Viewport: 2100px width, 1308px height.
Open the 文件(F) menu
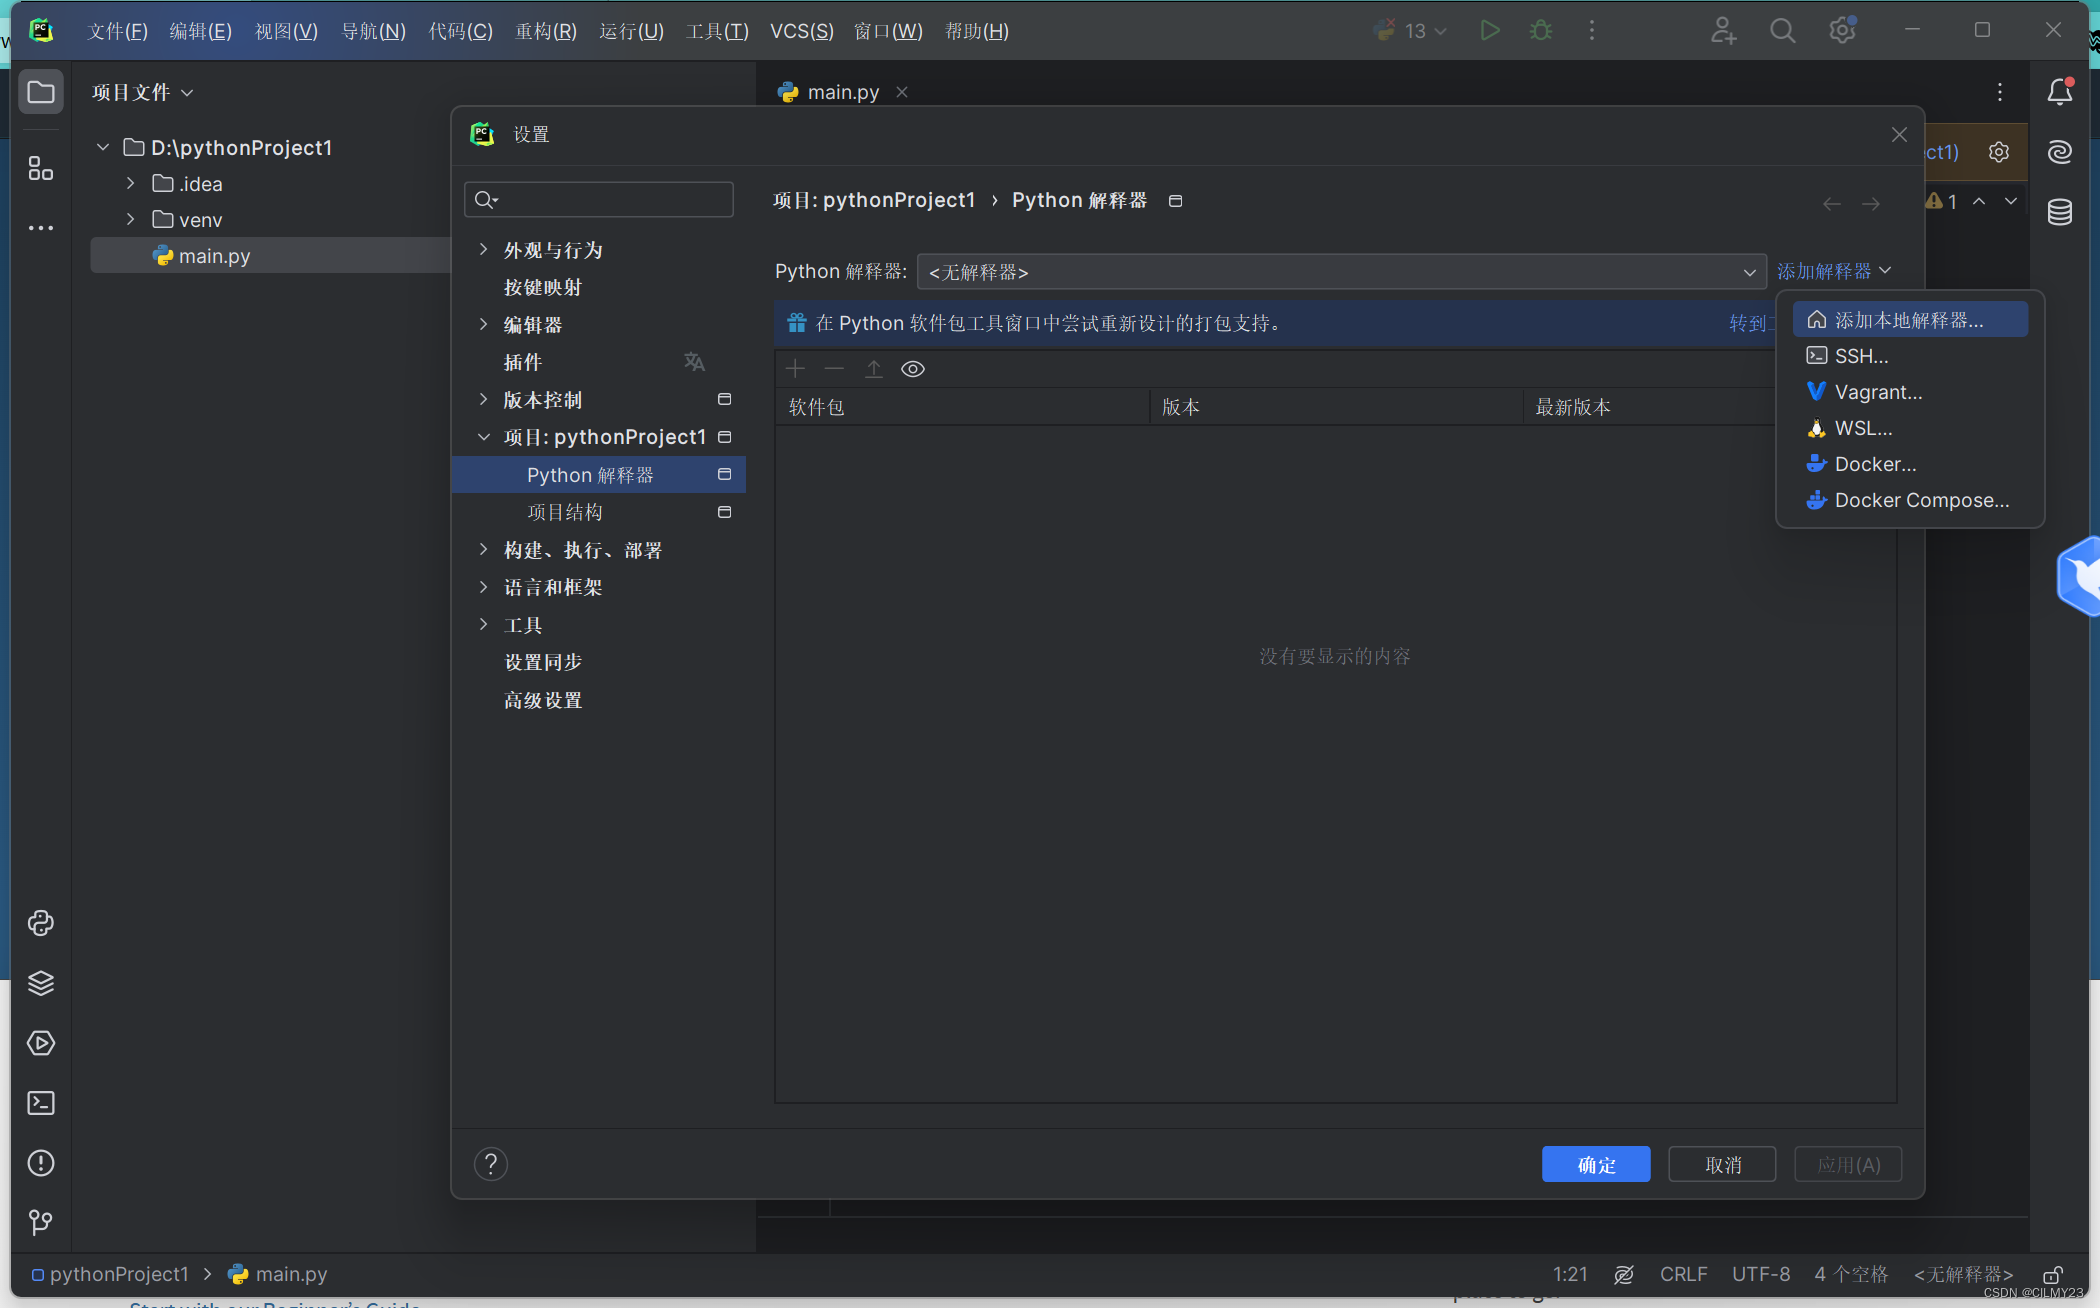click(117, 31)
